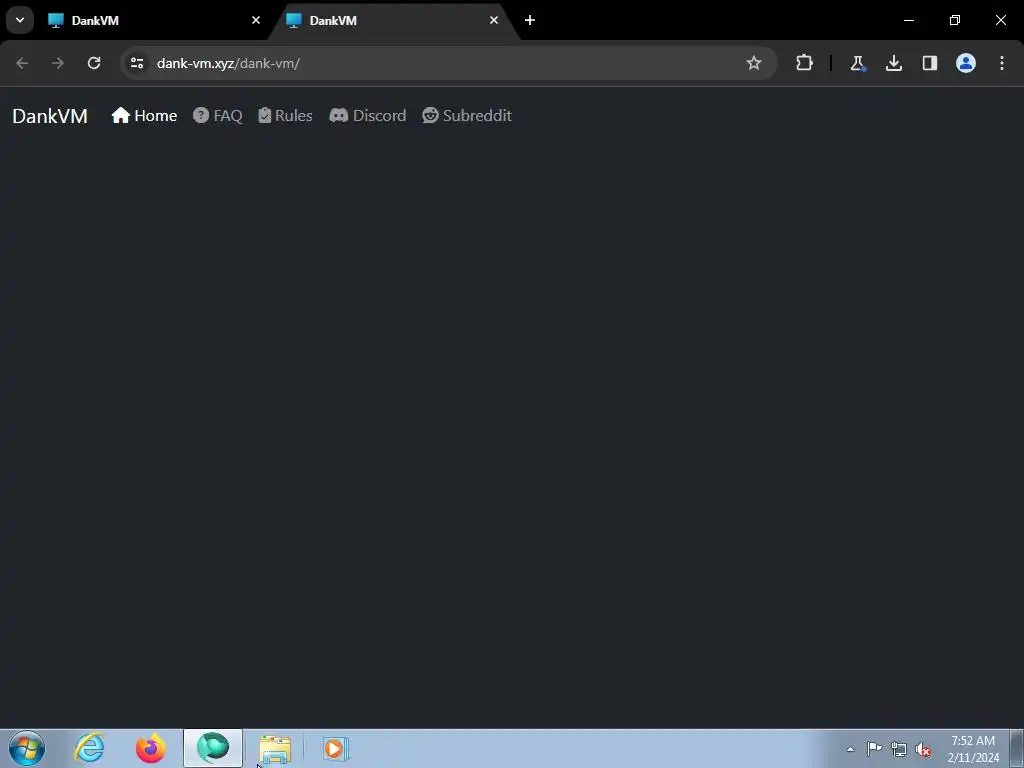Close the first DankVM tab
1024x768 pixels.
256,20
